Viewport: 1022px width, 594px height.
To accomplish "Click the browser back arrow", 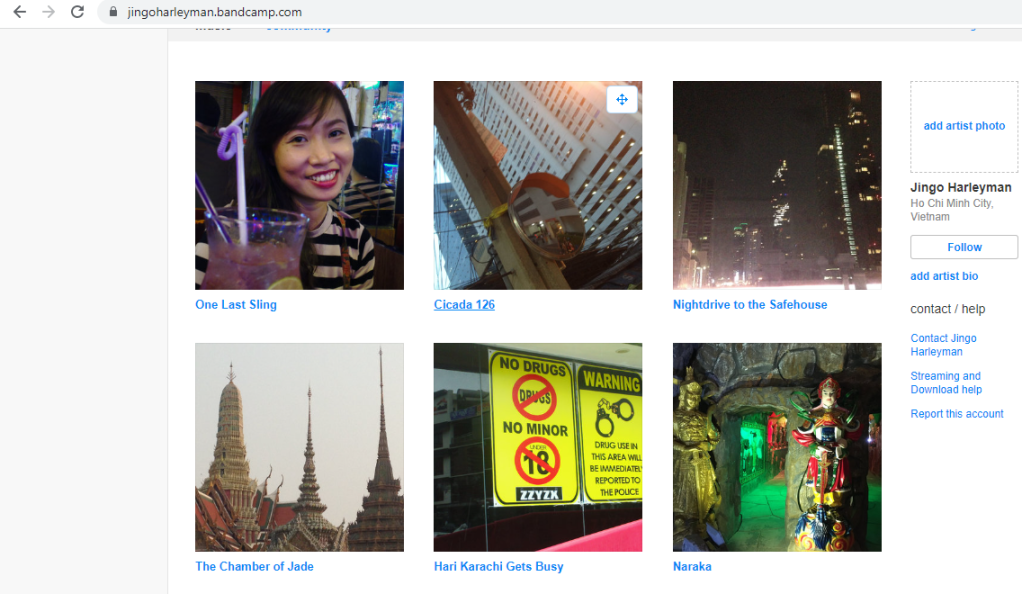I will coord(19,12).
